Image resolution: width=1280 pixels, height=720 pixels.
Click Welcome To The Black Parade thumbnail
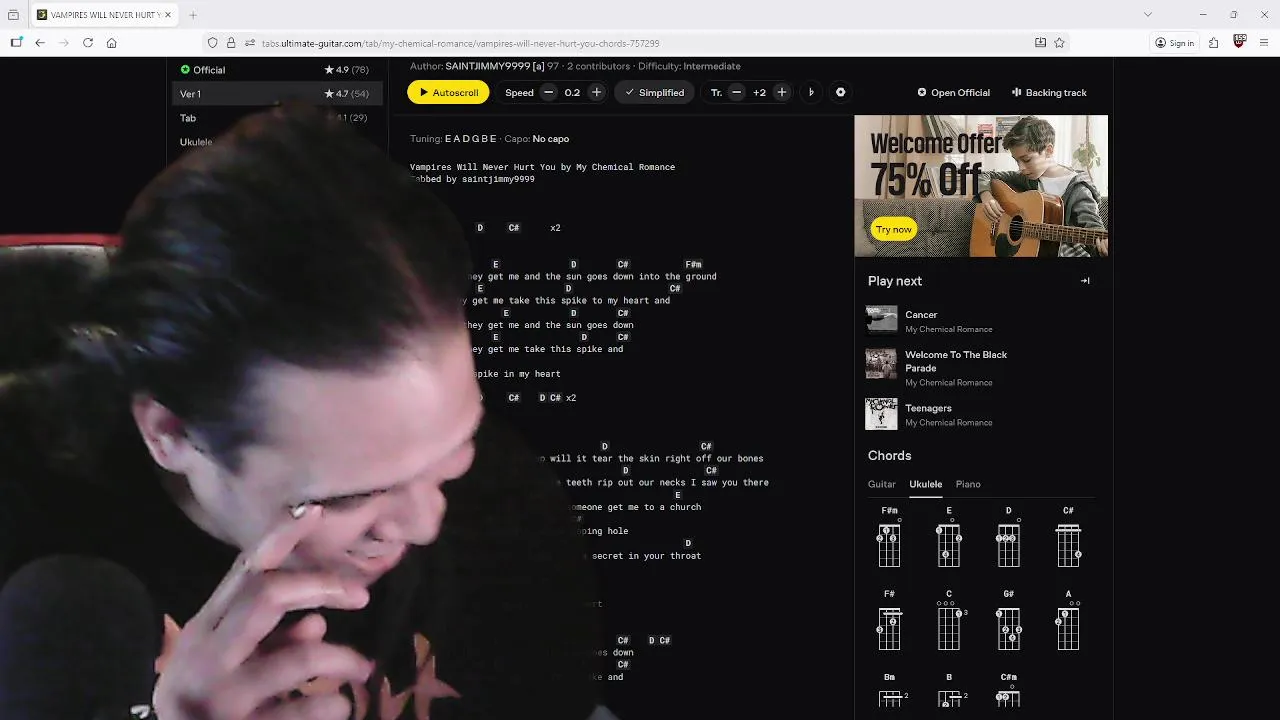tap(881, 364)
